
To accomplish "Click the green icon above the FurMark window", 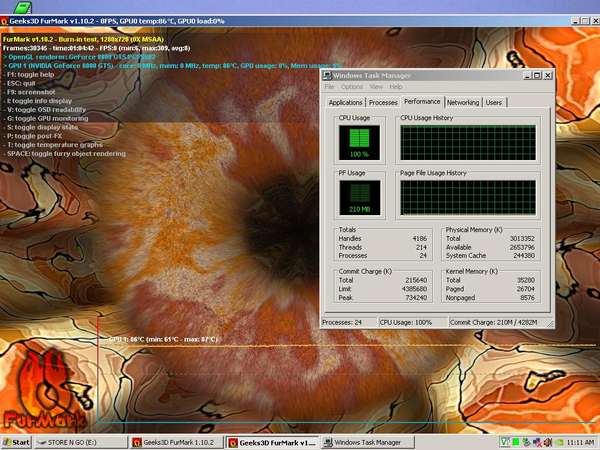I will click(x=23, y=7).
